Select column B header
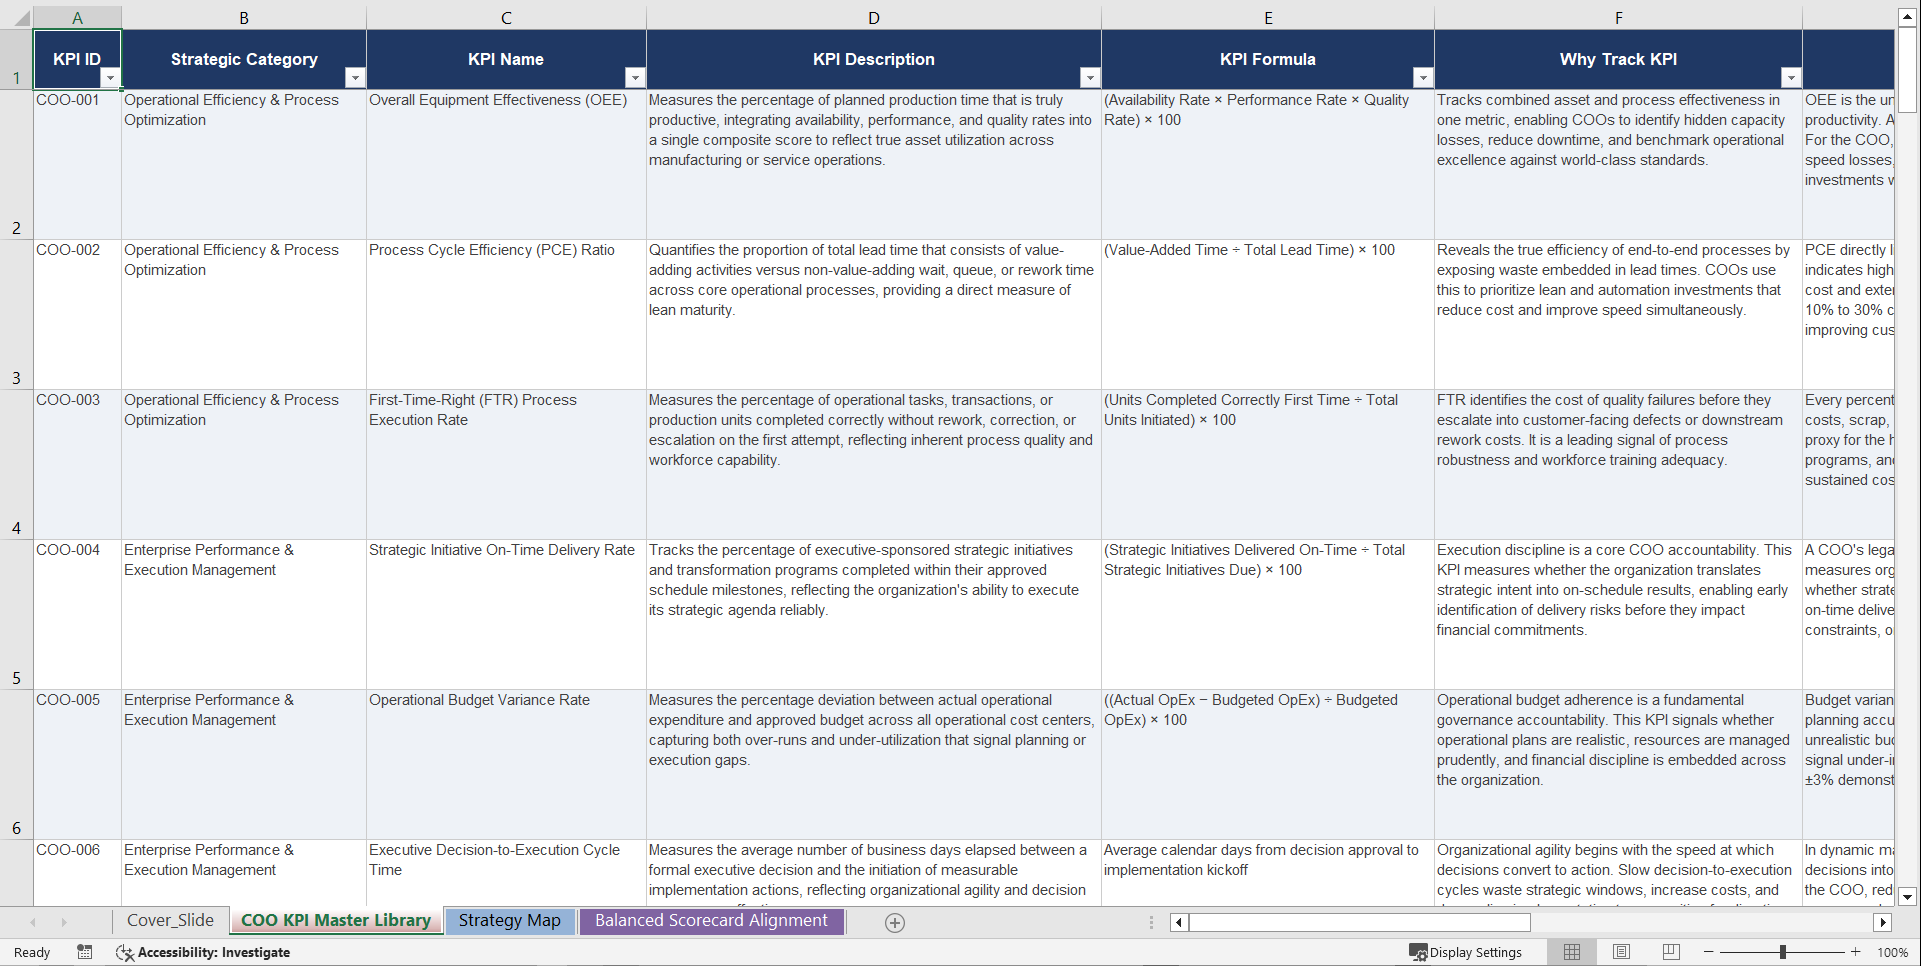The width and height of the screenshot is (1921, 966). (x=244, y=17)
